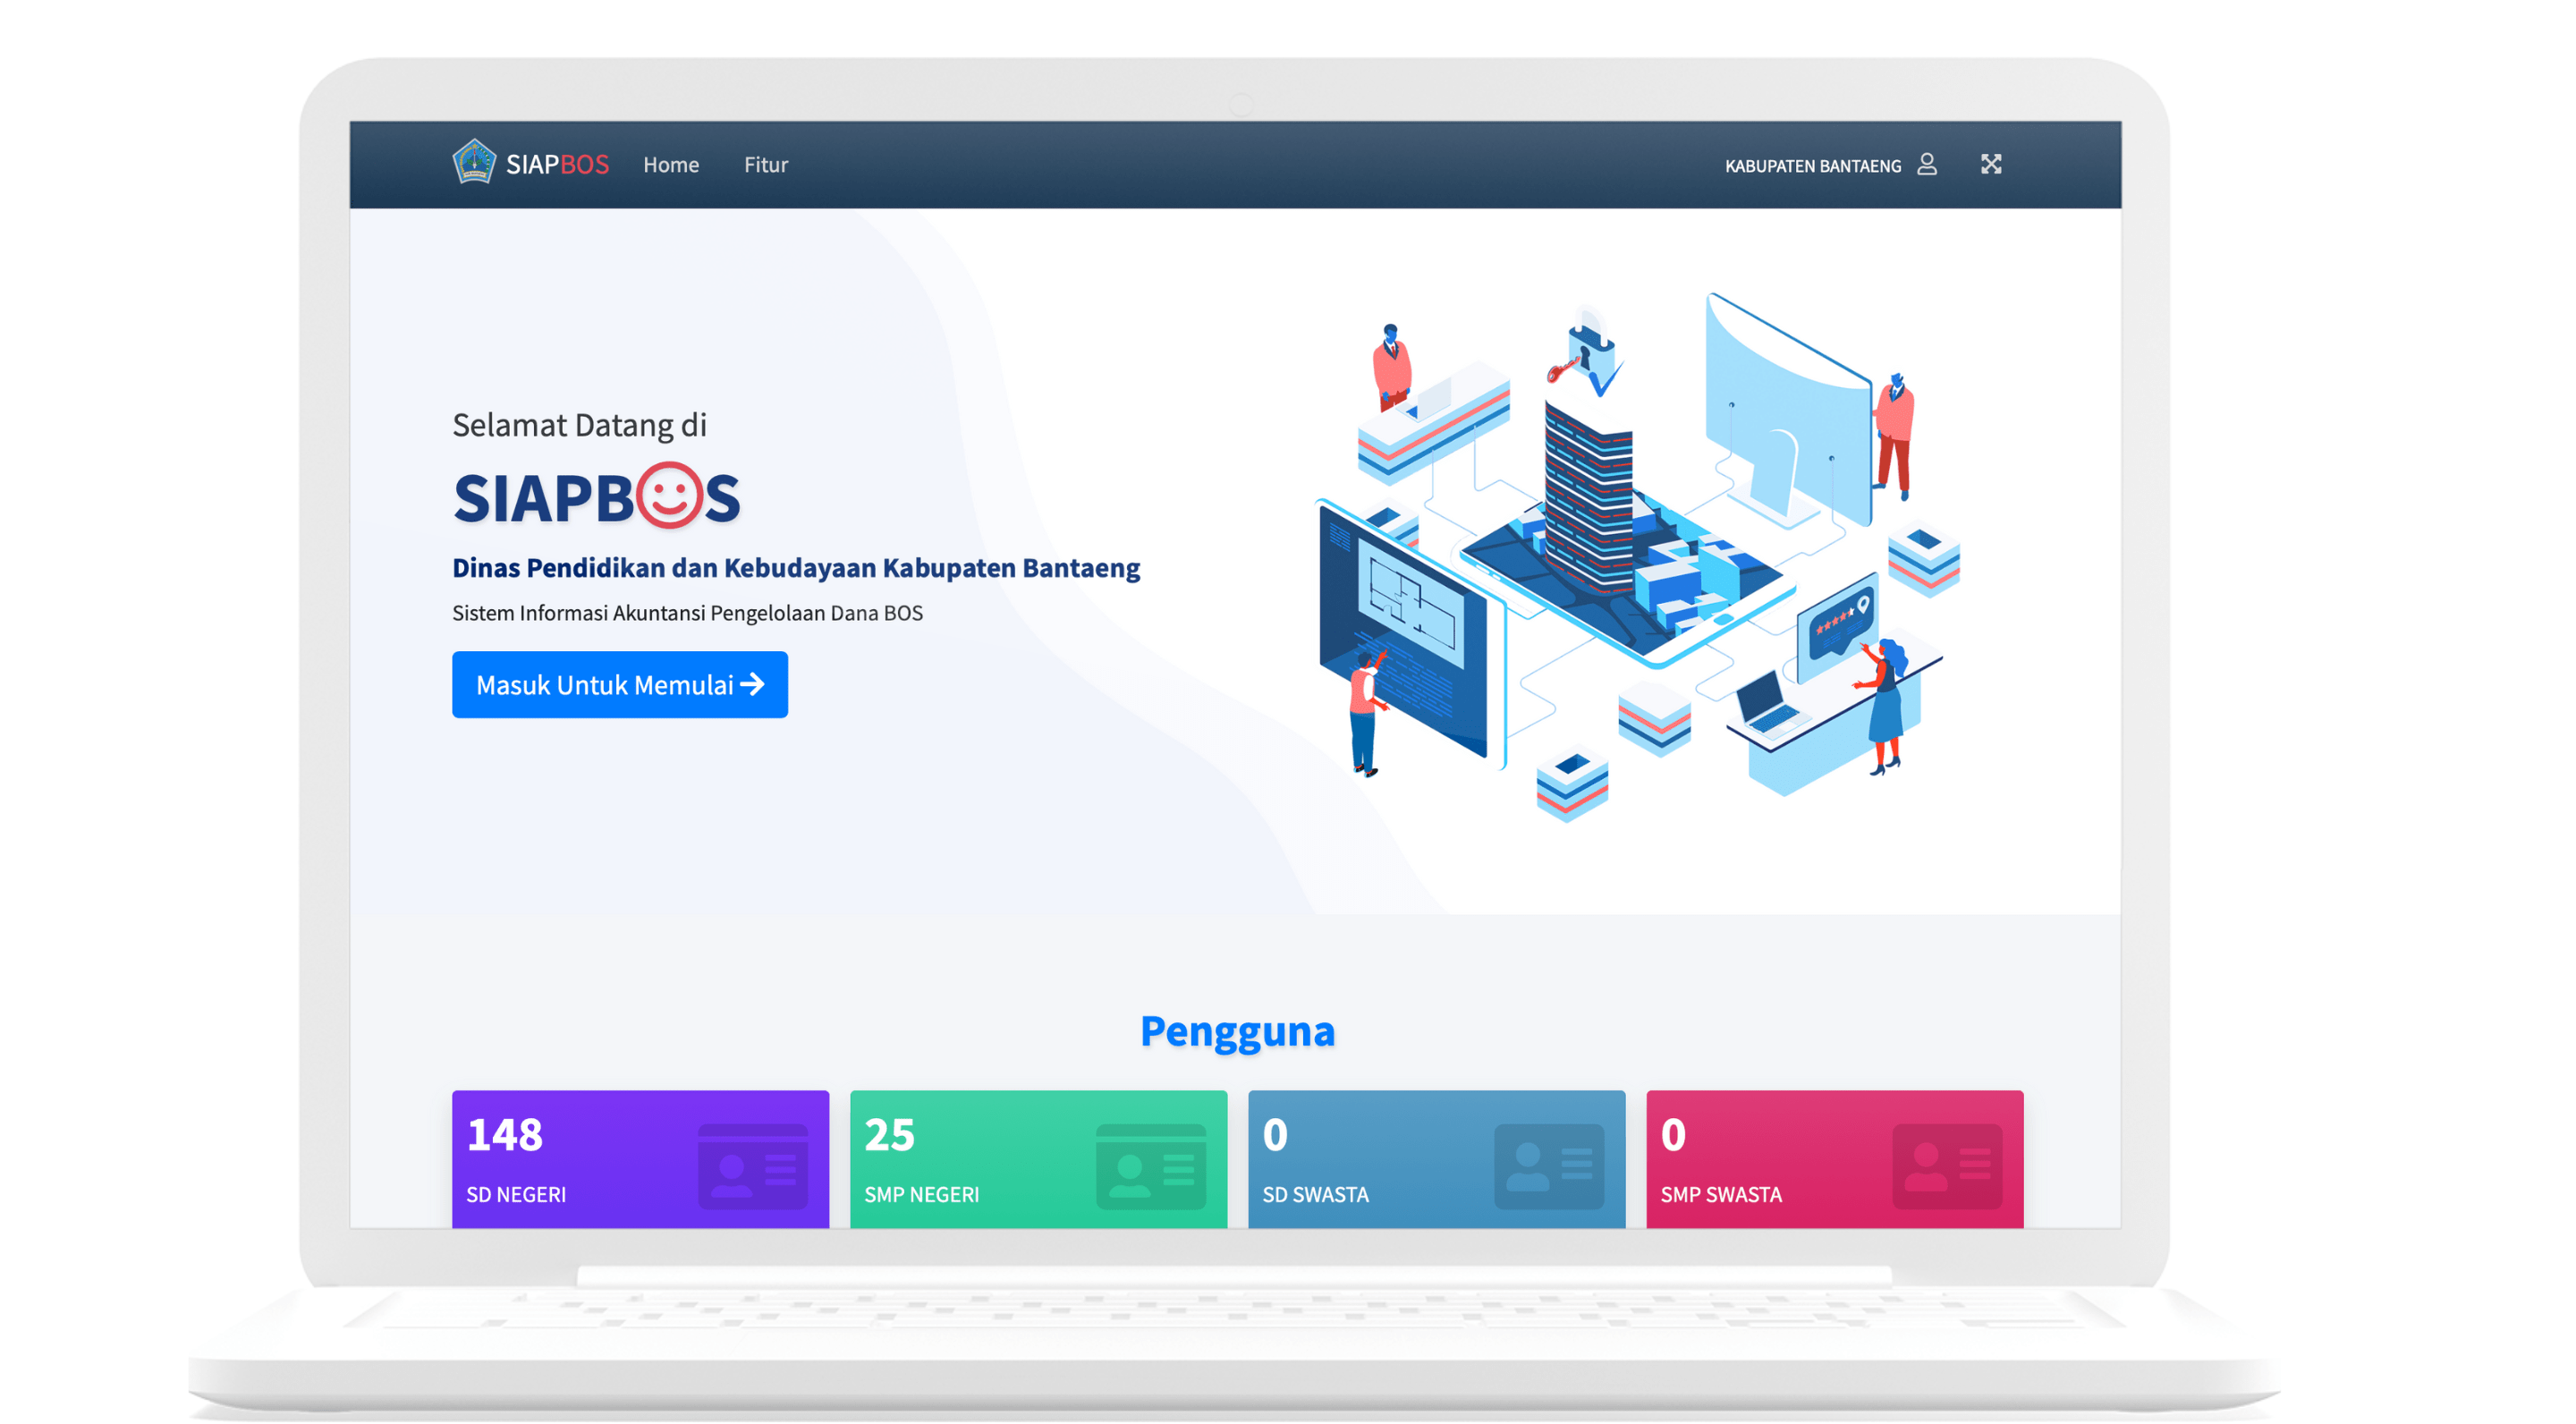Click the arrow icon in Masuk button
The height and width of the screenshot is (1424, 2576).
click(x=753, y=684)
